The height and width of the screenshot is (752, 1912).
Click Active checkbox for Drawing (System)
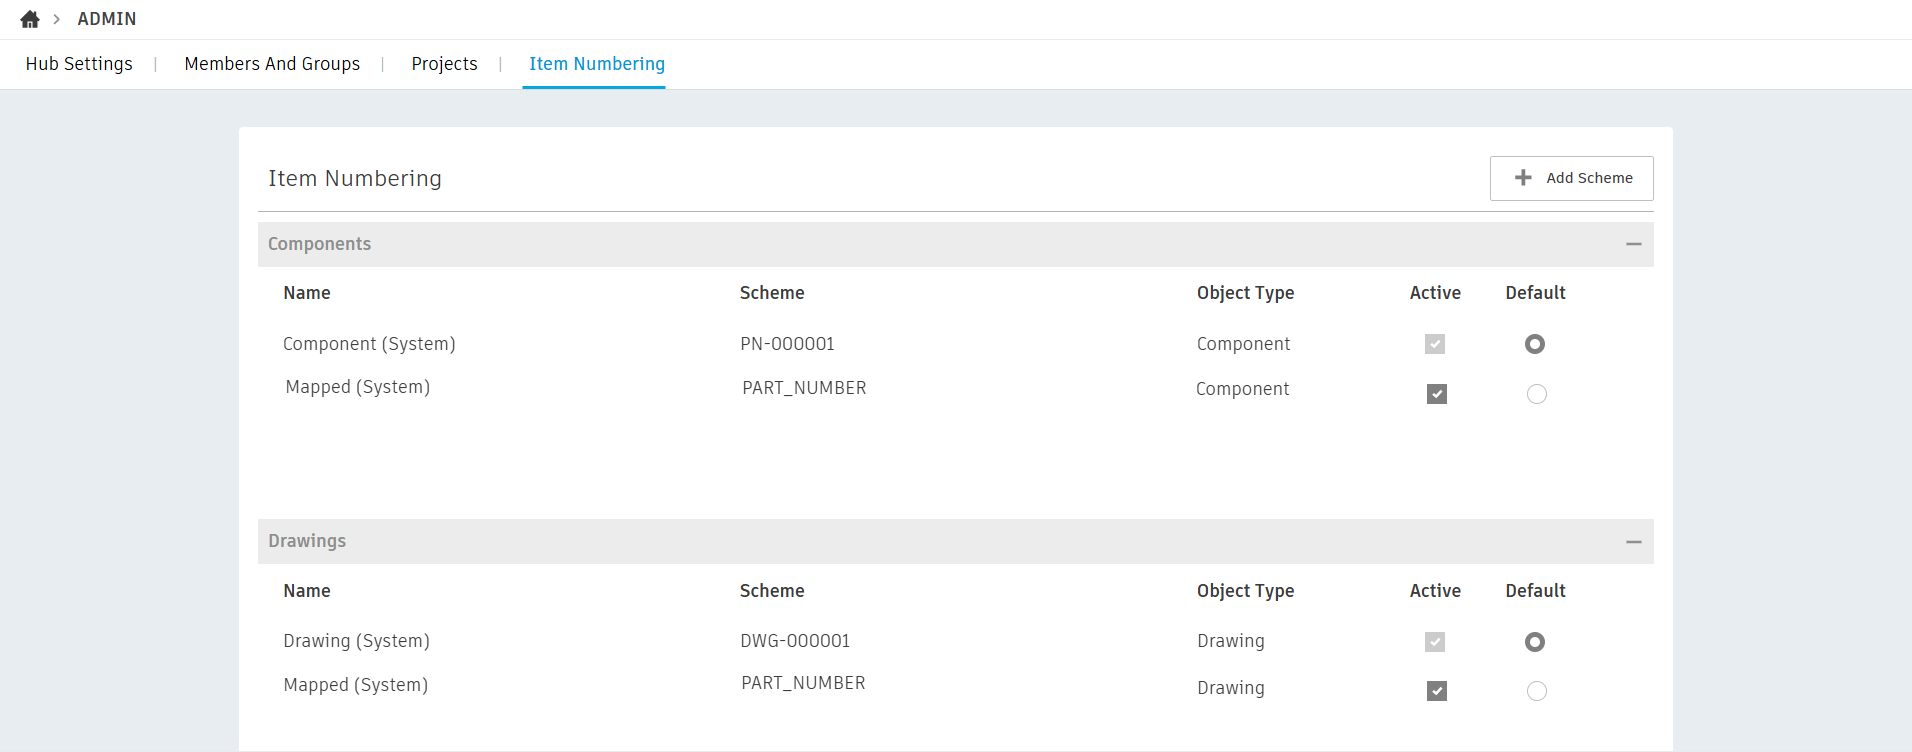click(1435, 642)
